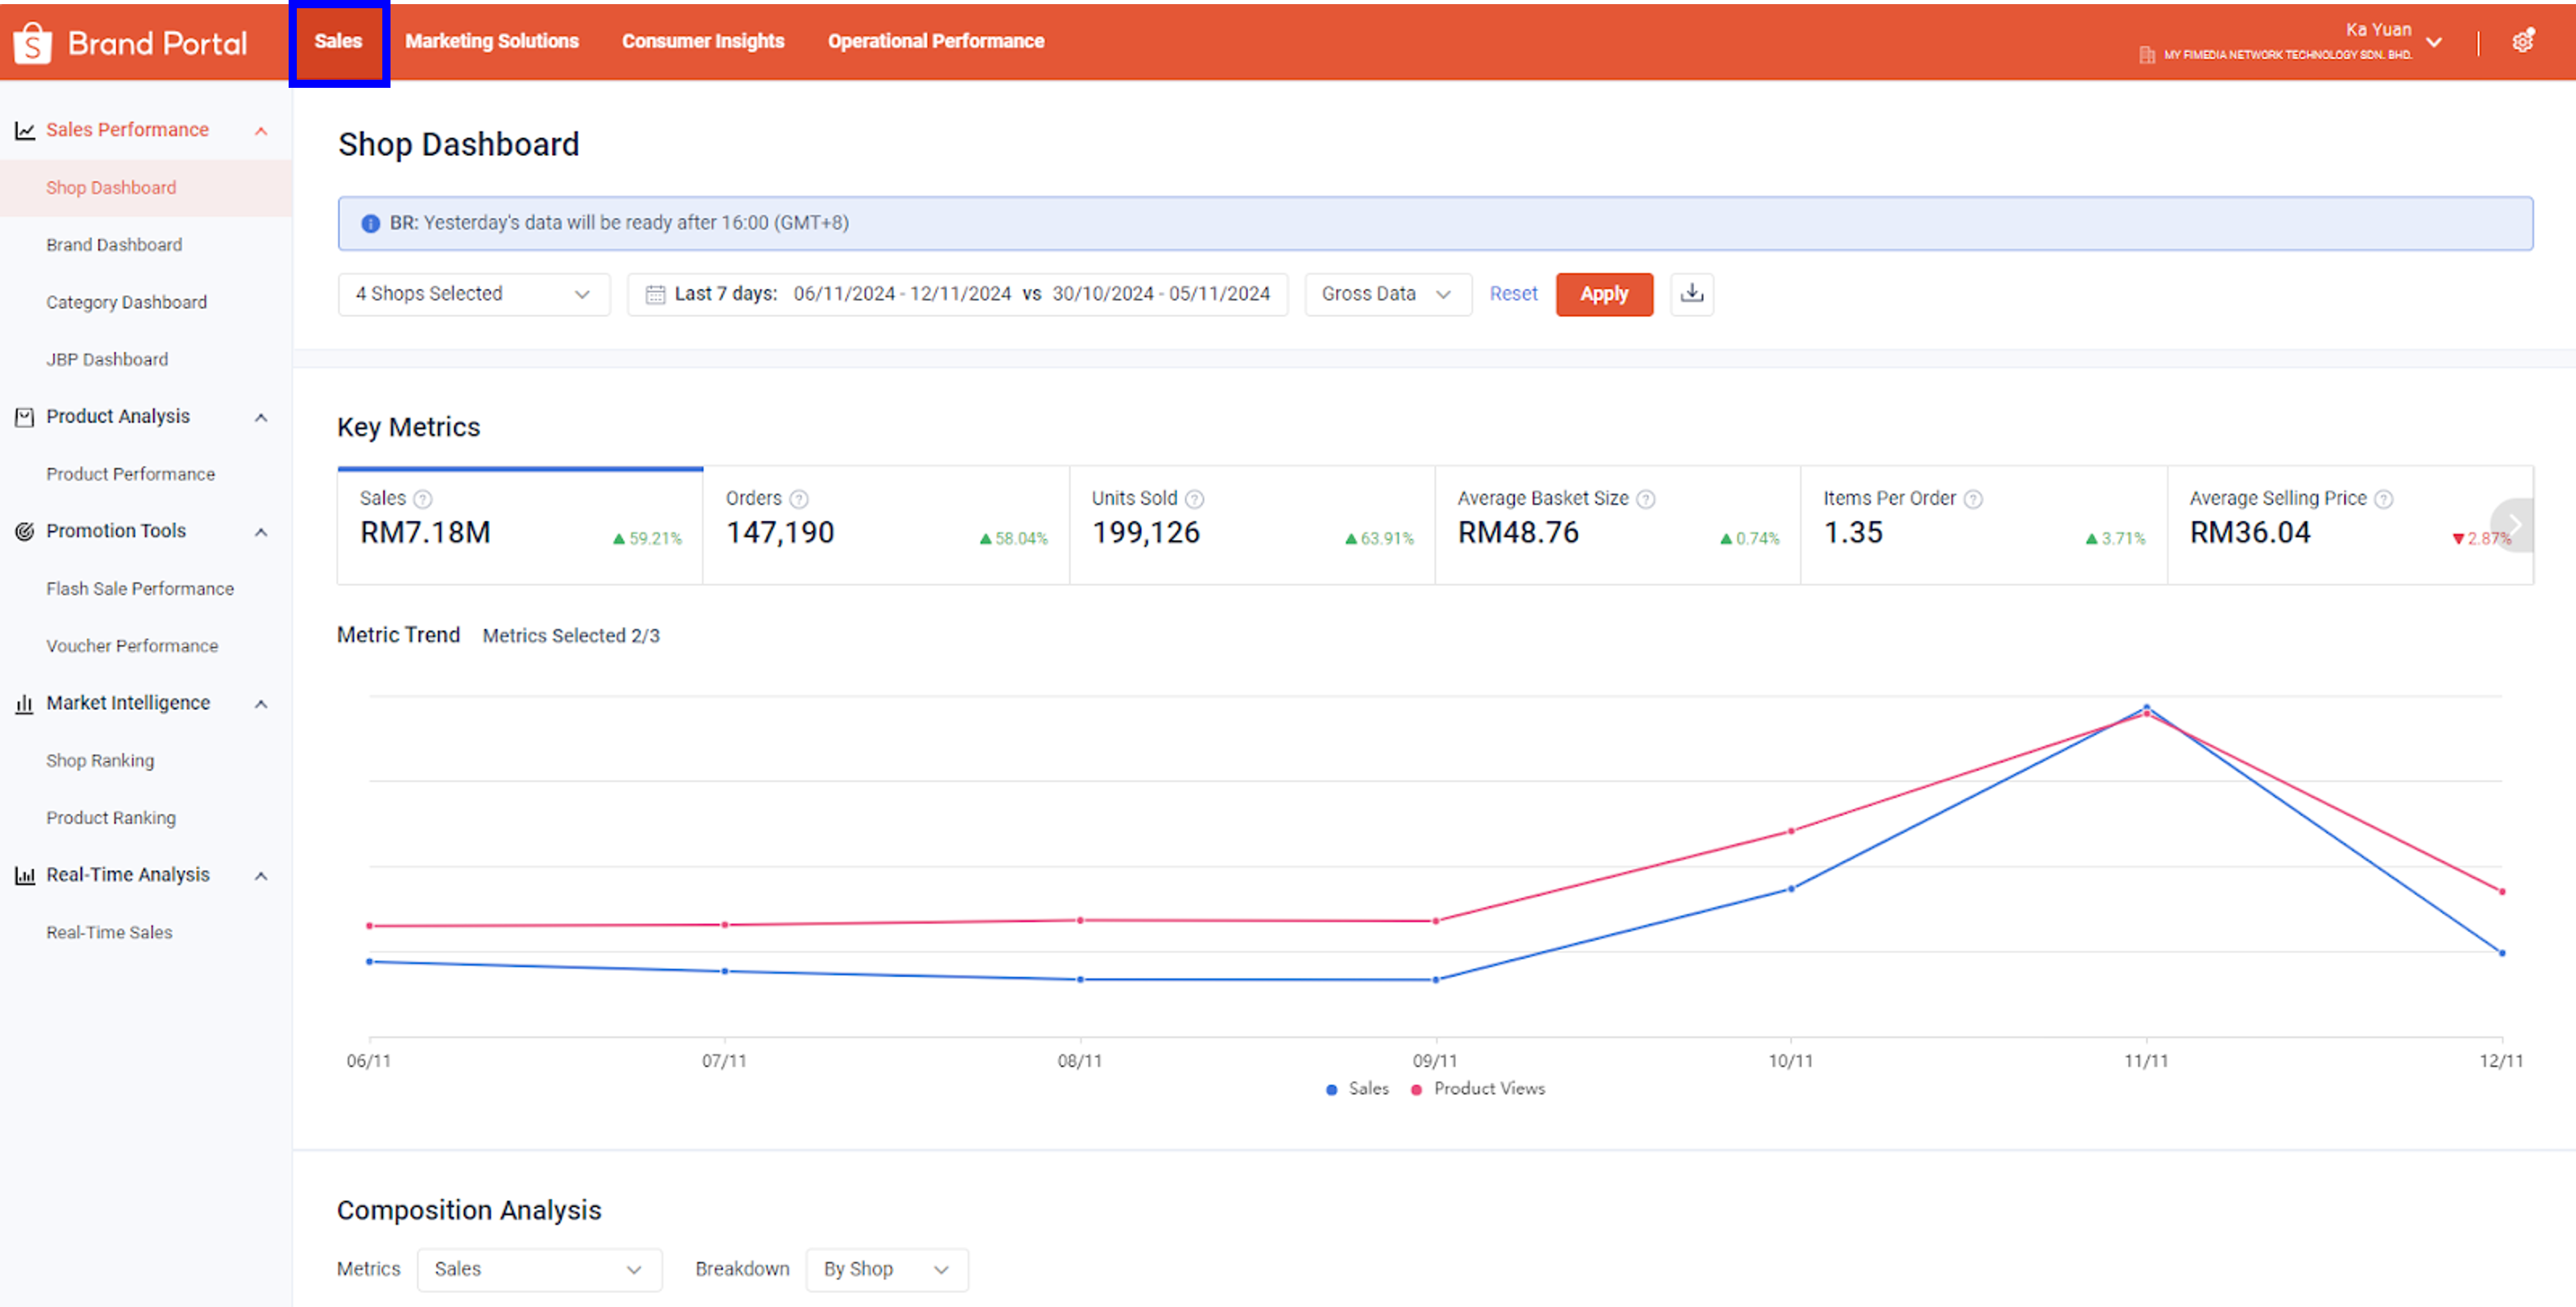This screenshot has height=1307, width=2576.
Task: Open the Consumer Insights menu
Action: point(703,40)
